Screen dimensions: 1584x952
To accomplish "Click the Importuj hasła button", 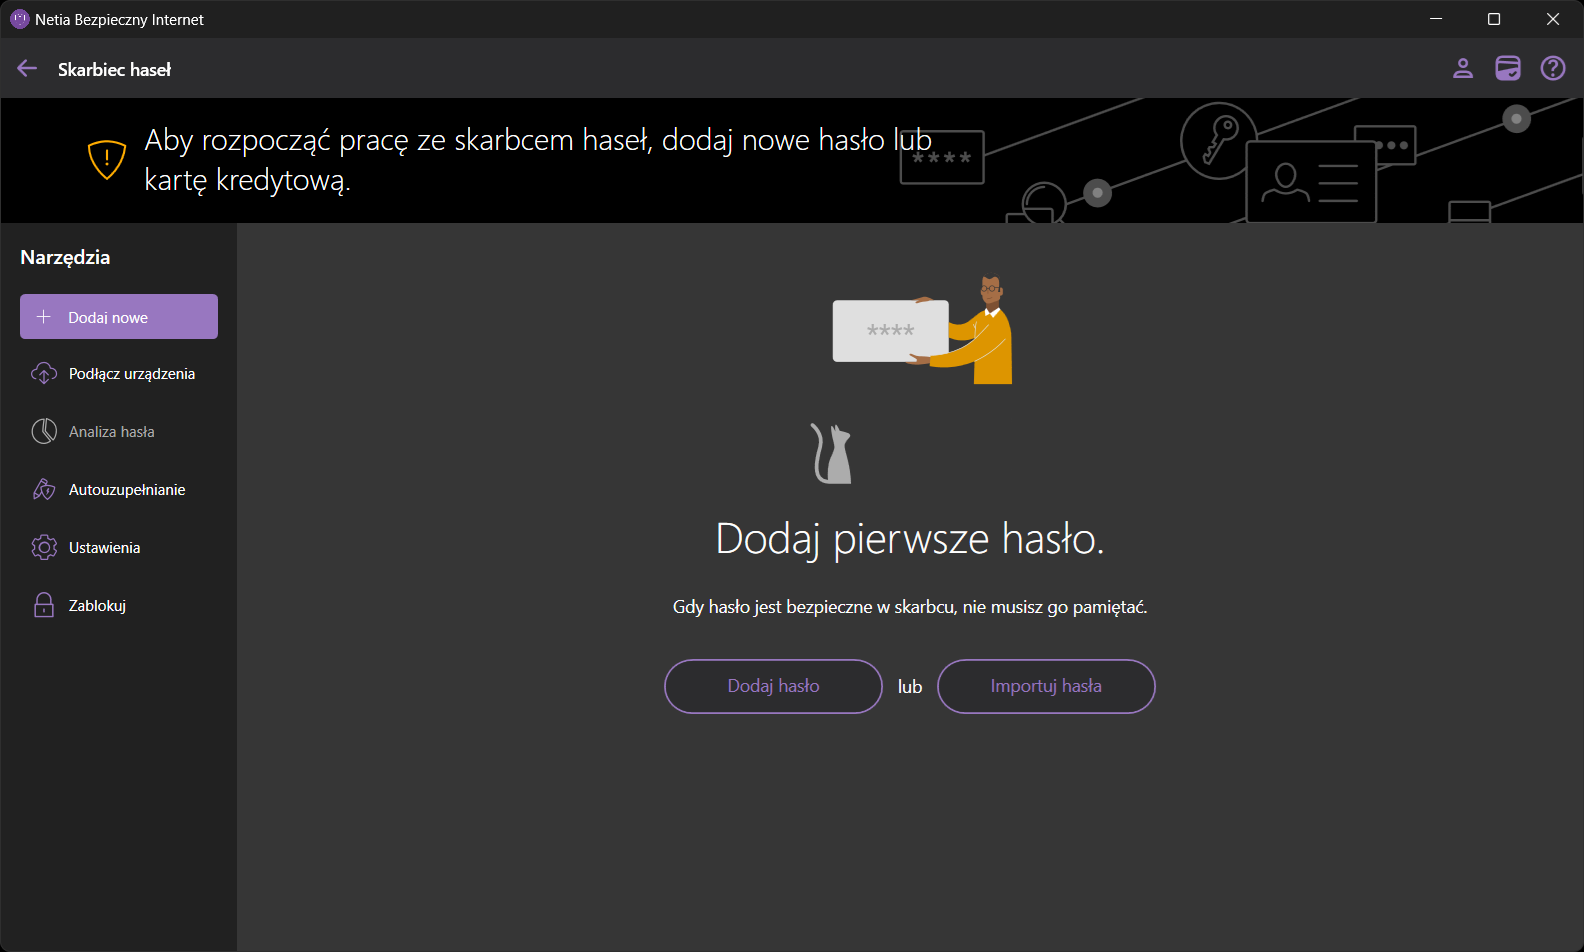I will (1046, 686).
